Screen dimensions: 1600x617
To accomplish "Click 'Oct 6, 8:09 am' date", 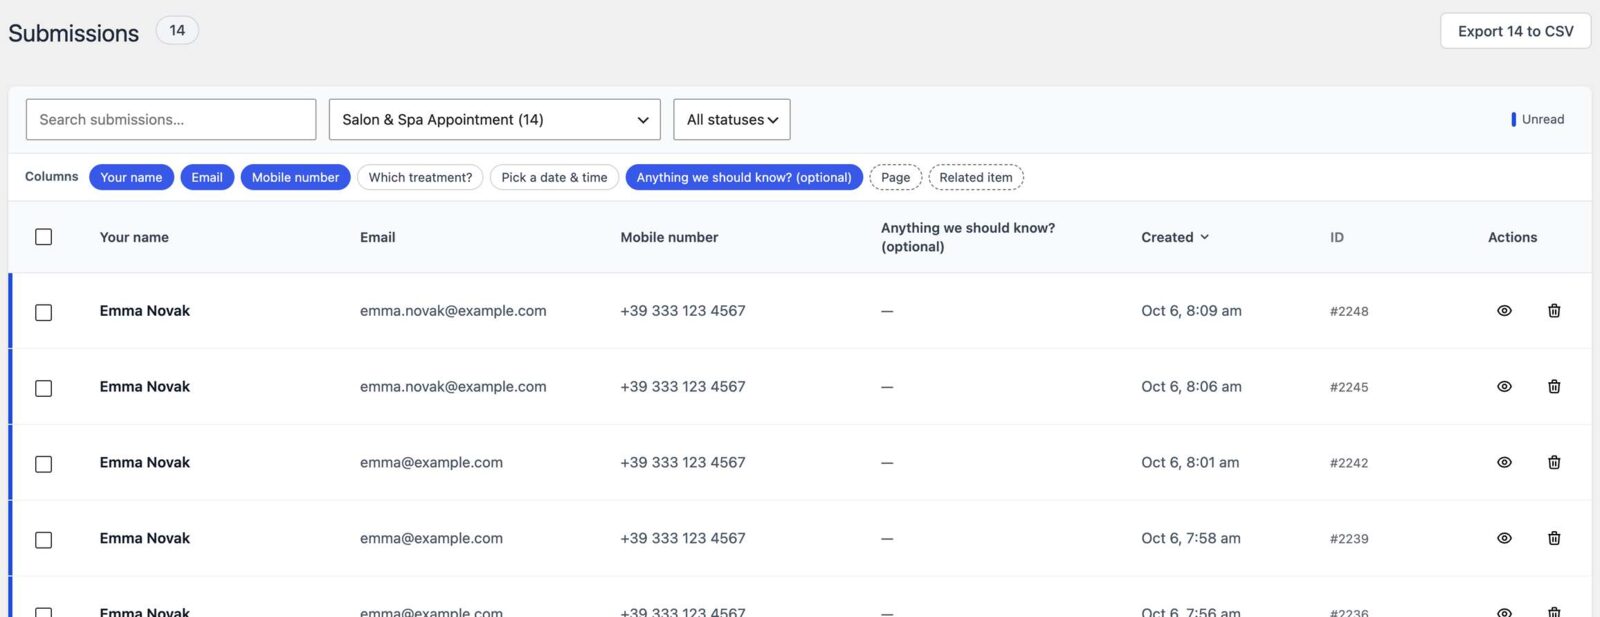I will (x=1191, y=311).
